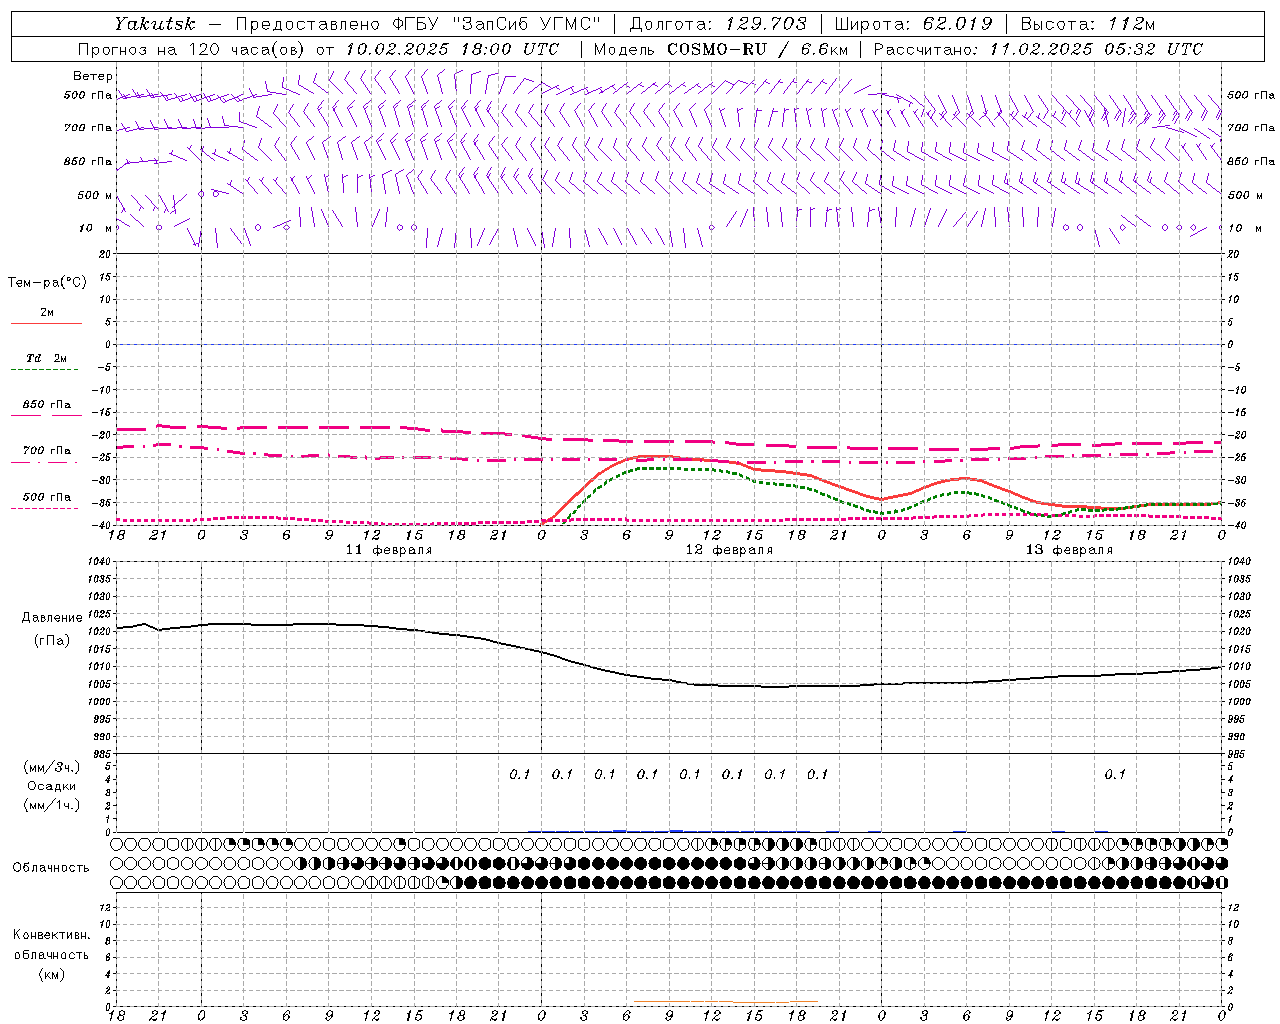Click the '11 февраля' date label
Viewport: 1280px width, 1024px height.
point(389,550)
